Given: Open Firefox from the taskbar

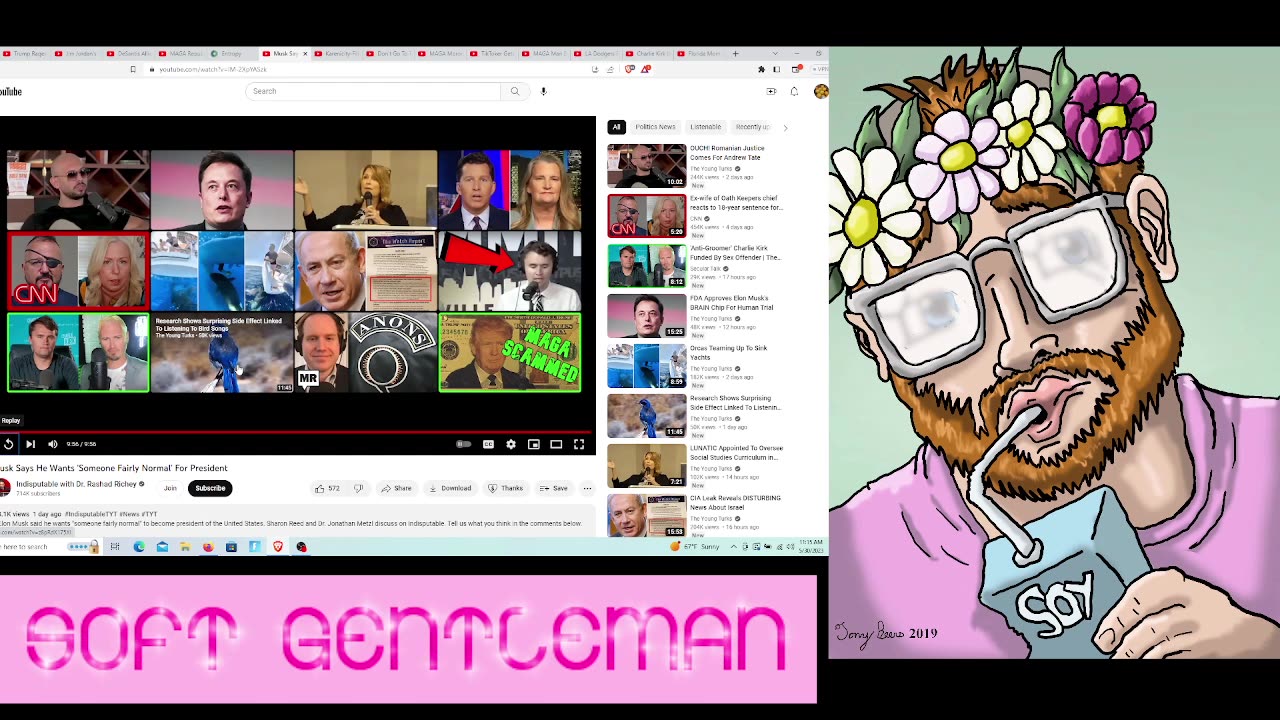Looking at the screenshot, I should 208,547.
